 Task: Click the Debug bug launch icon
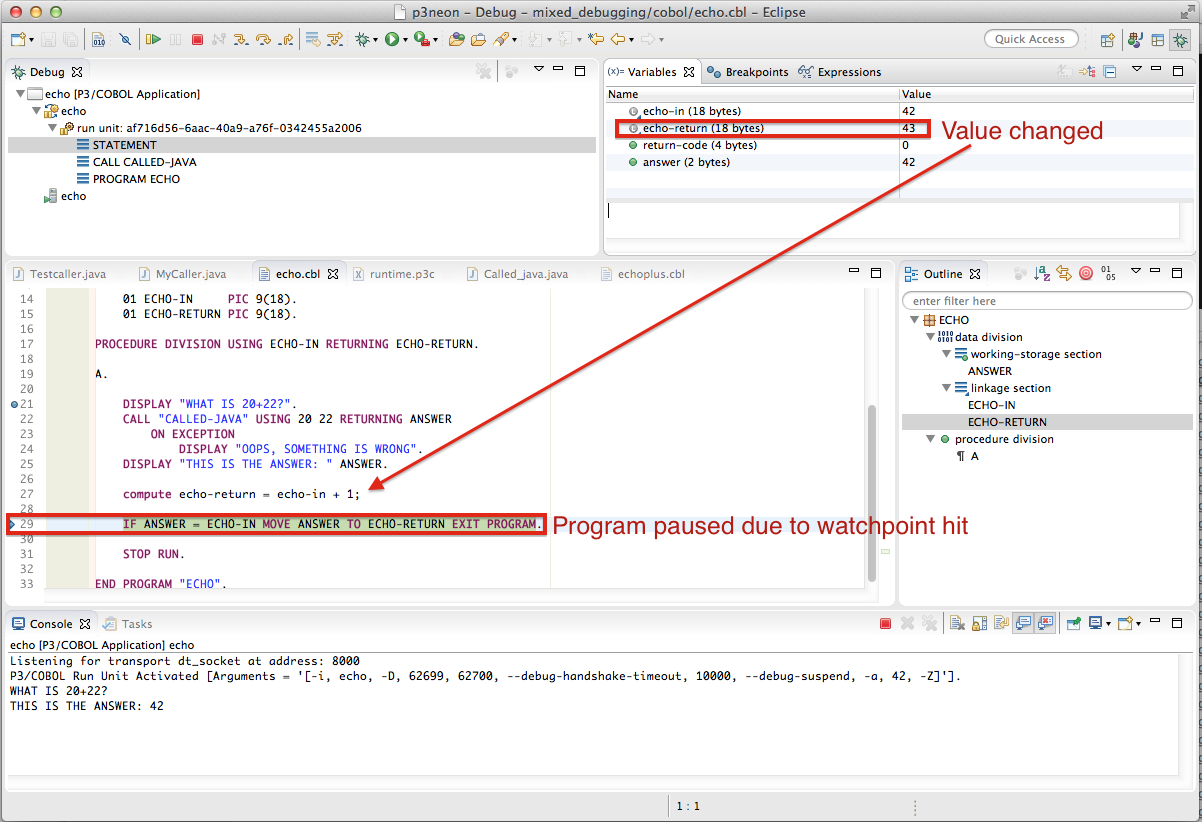pos(362,40)
